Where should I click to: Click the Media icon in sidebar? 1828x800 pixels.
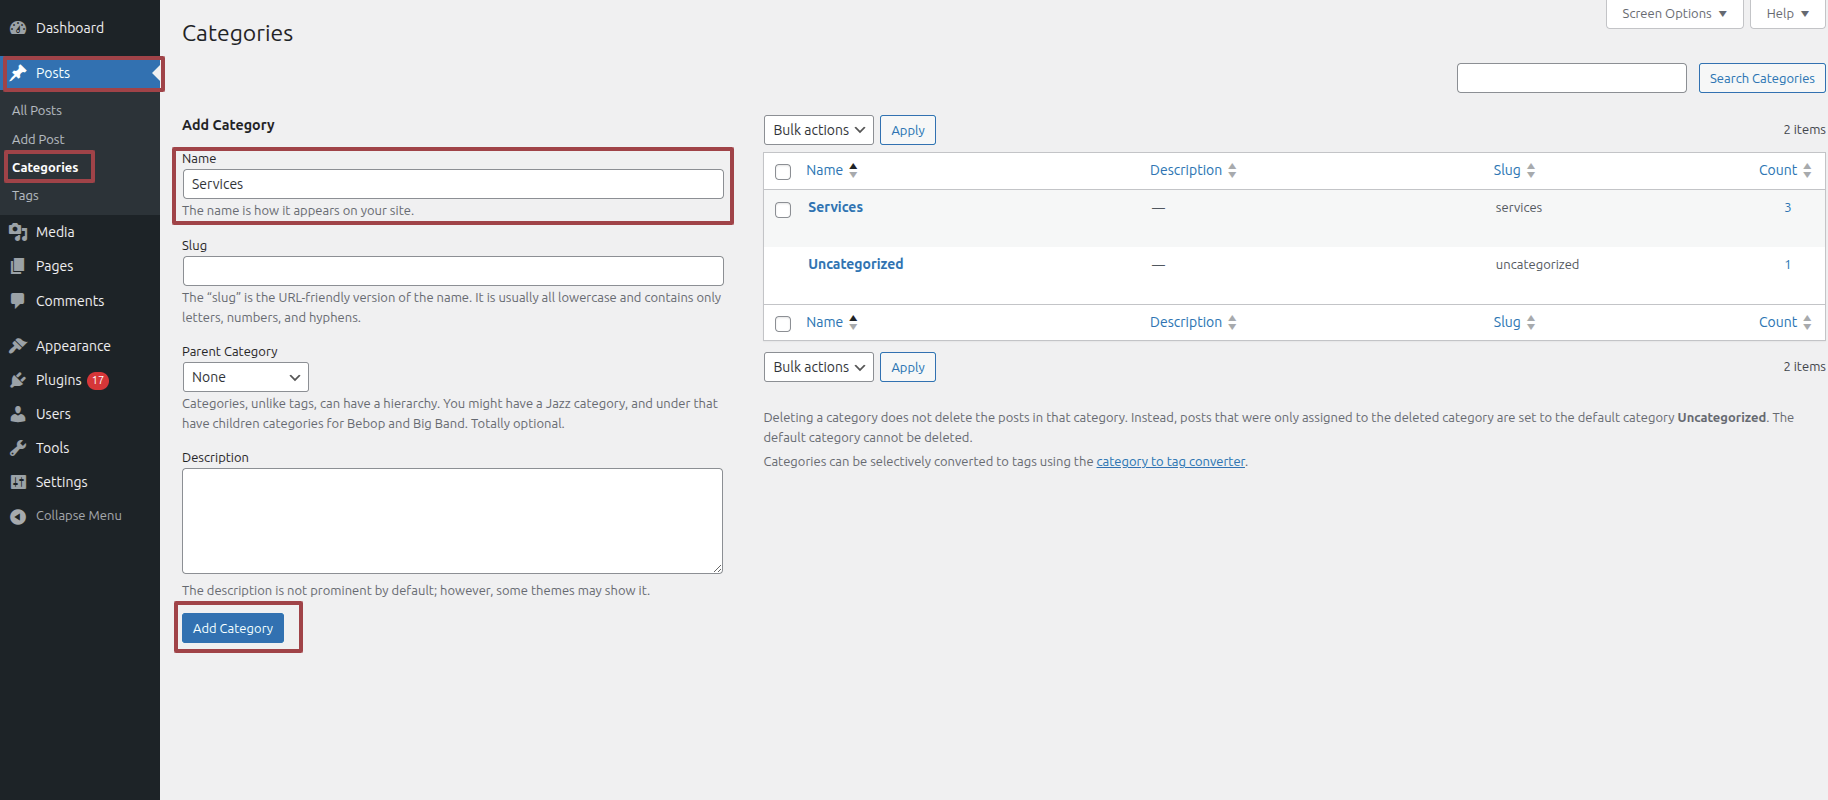18,232
